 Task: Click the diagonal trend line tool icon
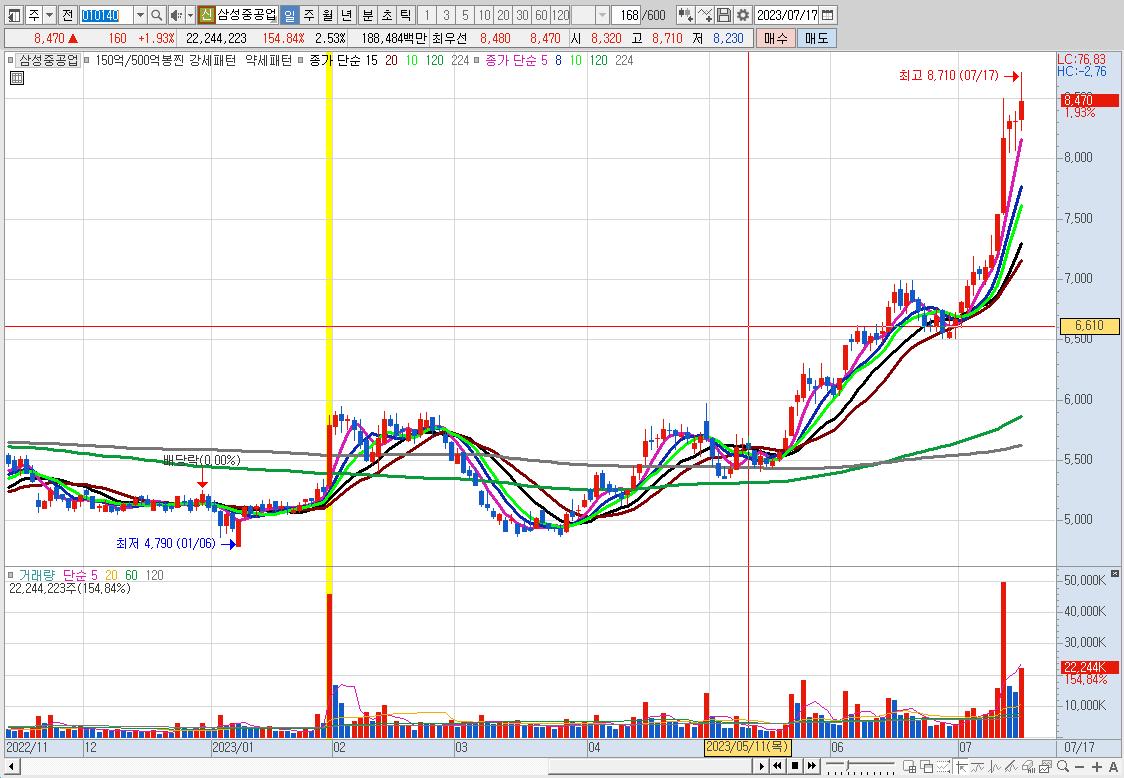(1011, 767)
